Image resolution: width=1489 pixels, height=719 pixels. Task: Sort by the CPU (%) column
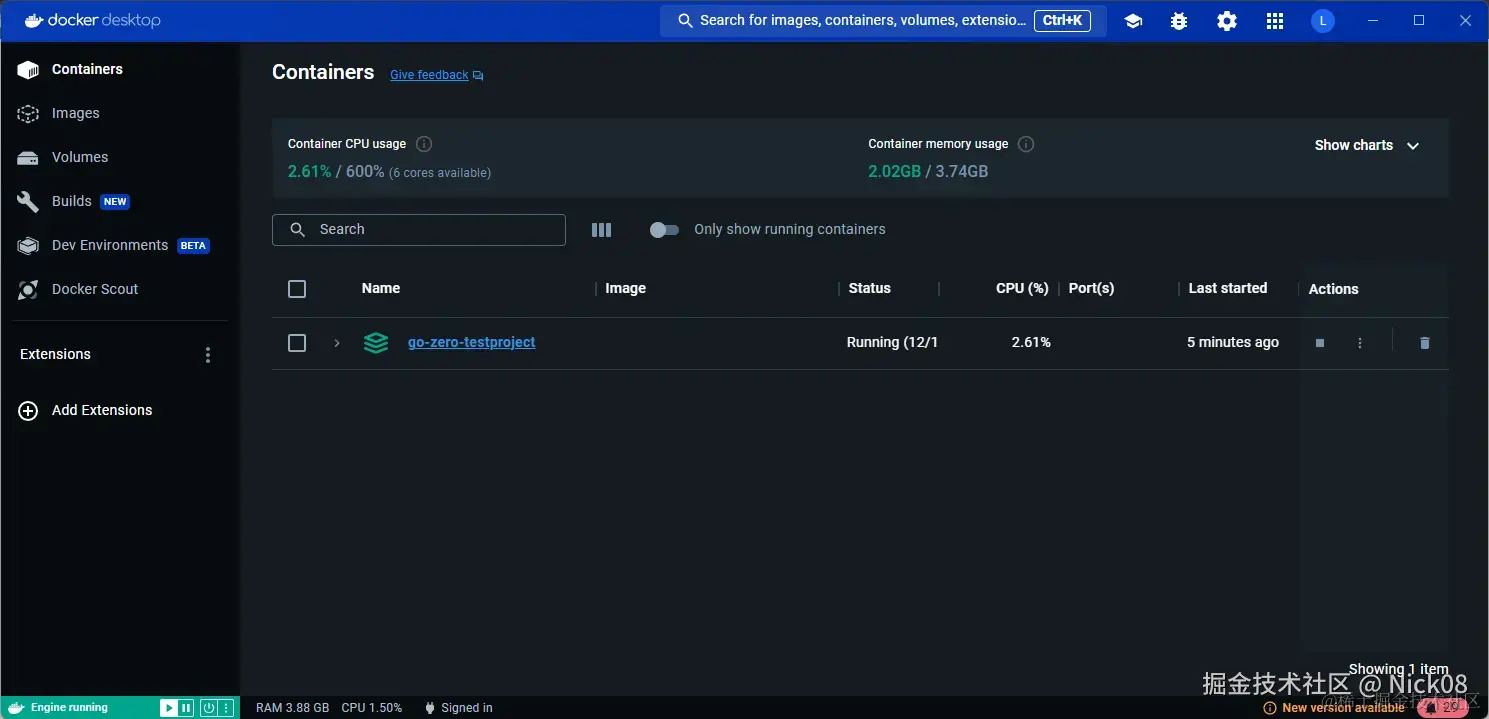click(x=1022, y=288)
